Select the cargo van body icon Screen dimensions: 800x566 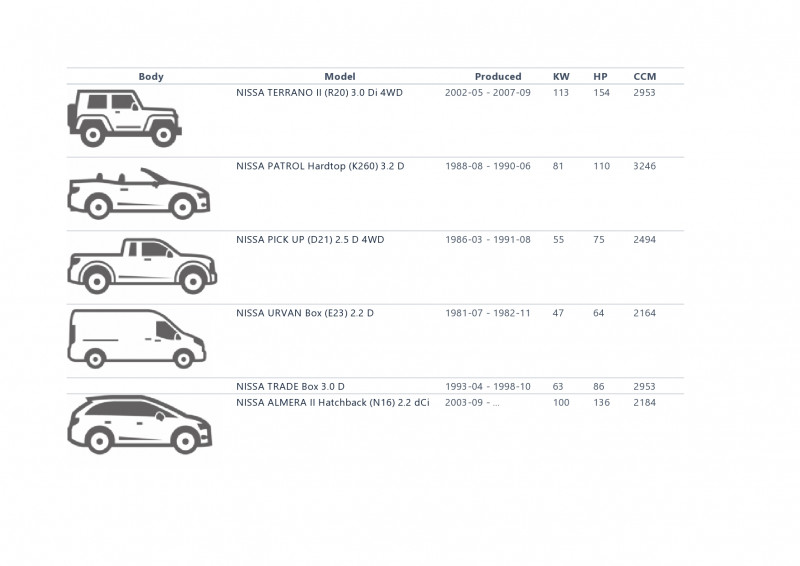click(x=137, y=338)
